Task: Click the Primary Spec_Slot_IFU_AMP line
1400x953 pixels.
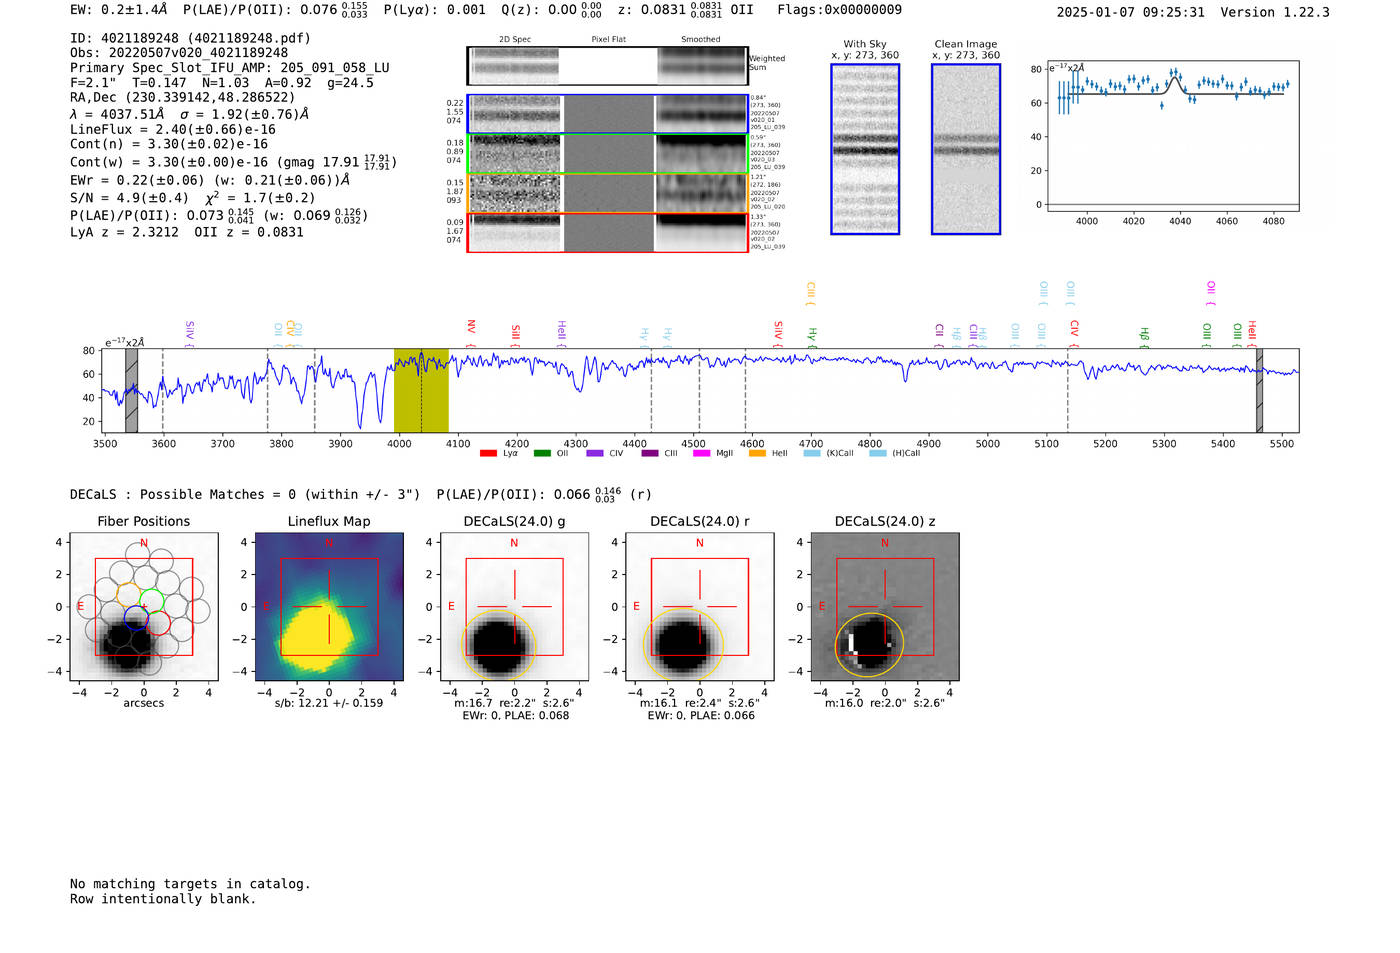Action: 230,68
